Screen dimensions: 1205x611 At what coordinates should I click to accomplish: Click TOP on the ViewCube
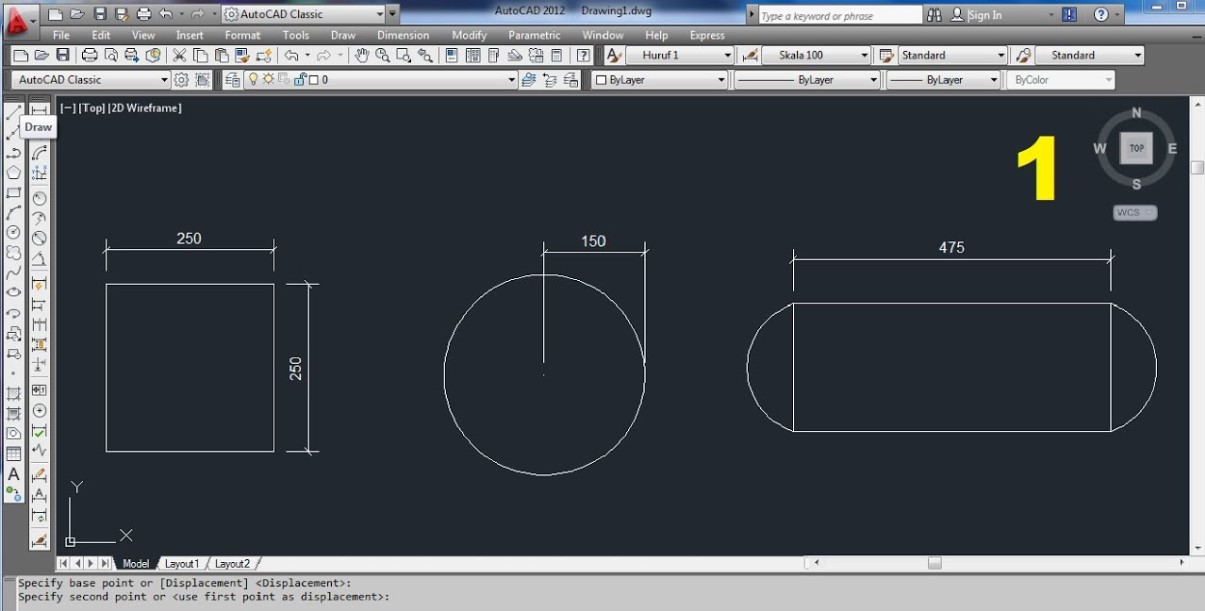tap(1136, 147)
